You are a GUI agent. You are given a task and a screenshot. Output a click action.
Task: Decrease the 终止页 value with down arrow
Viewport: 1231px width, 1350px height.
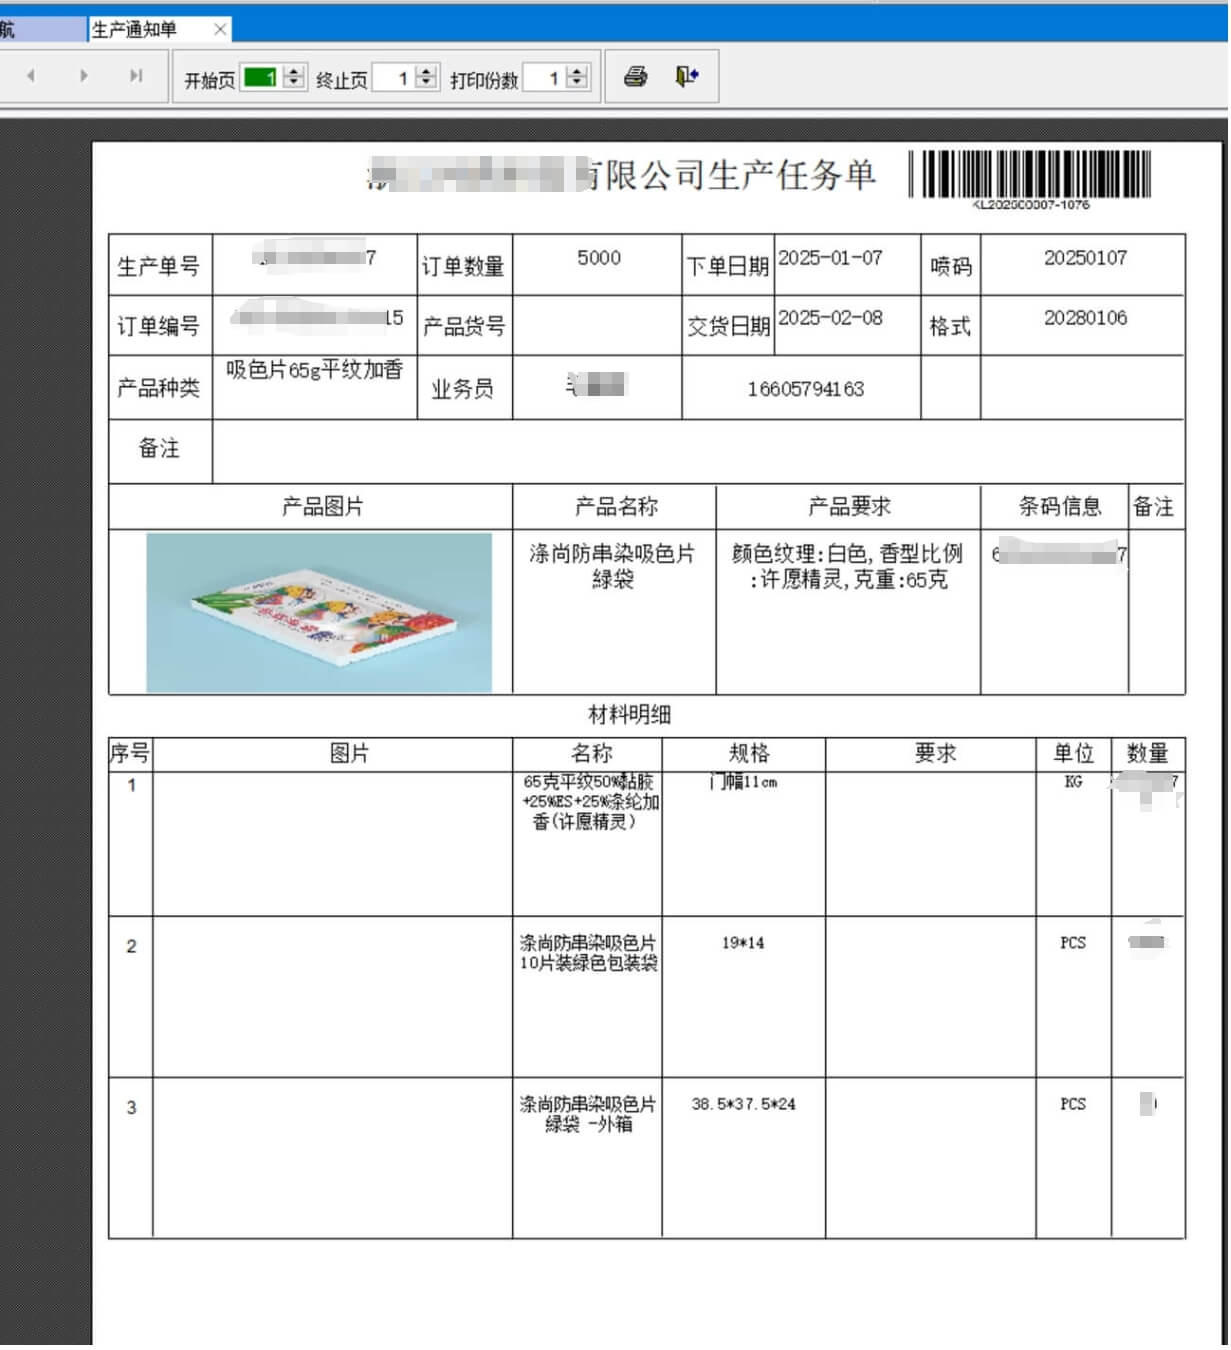click(x=427, y=83)
